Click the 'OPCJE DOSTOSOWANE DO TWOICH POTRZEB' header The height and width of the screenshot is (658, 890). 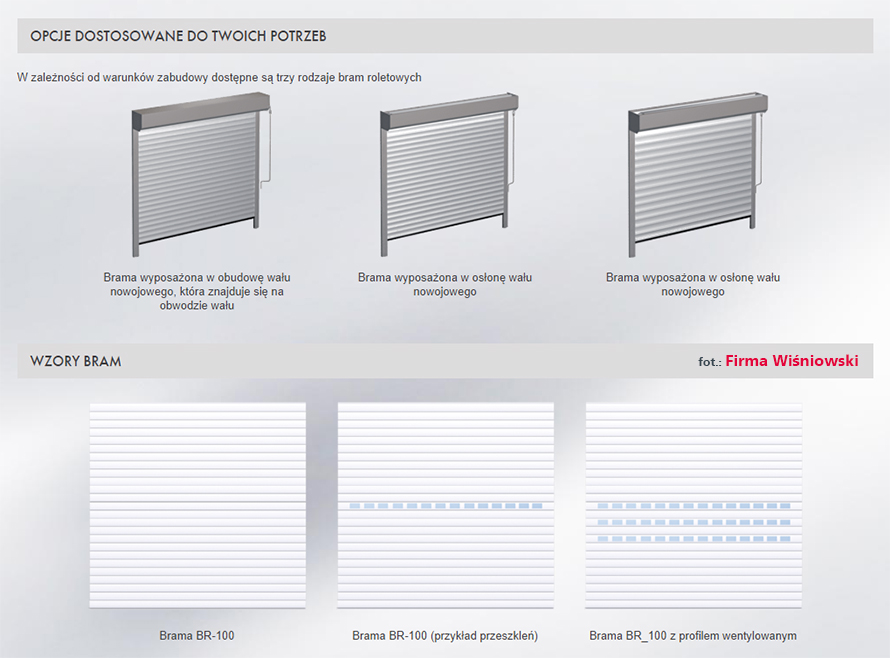(178, 36)
